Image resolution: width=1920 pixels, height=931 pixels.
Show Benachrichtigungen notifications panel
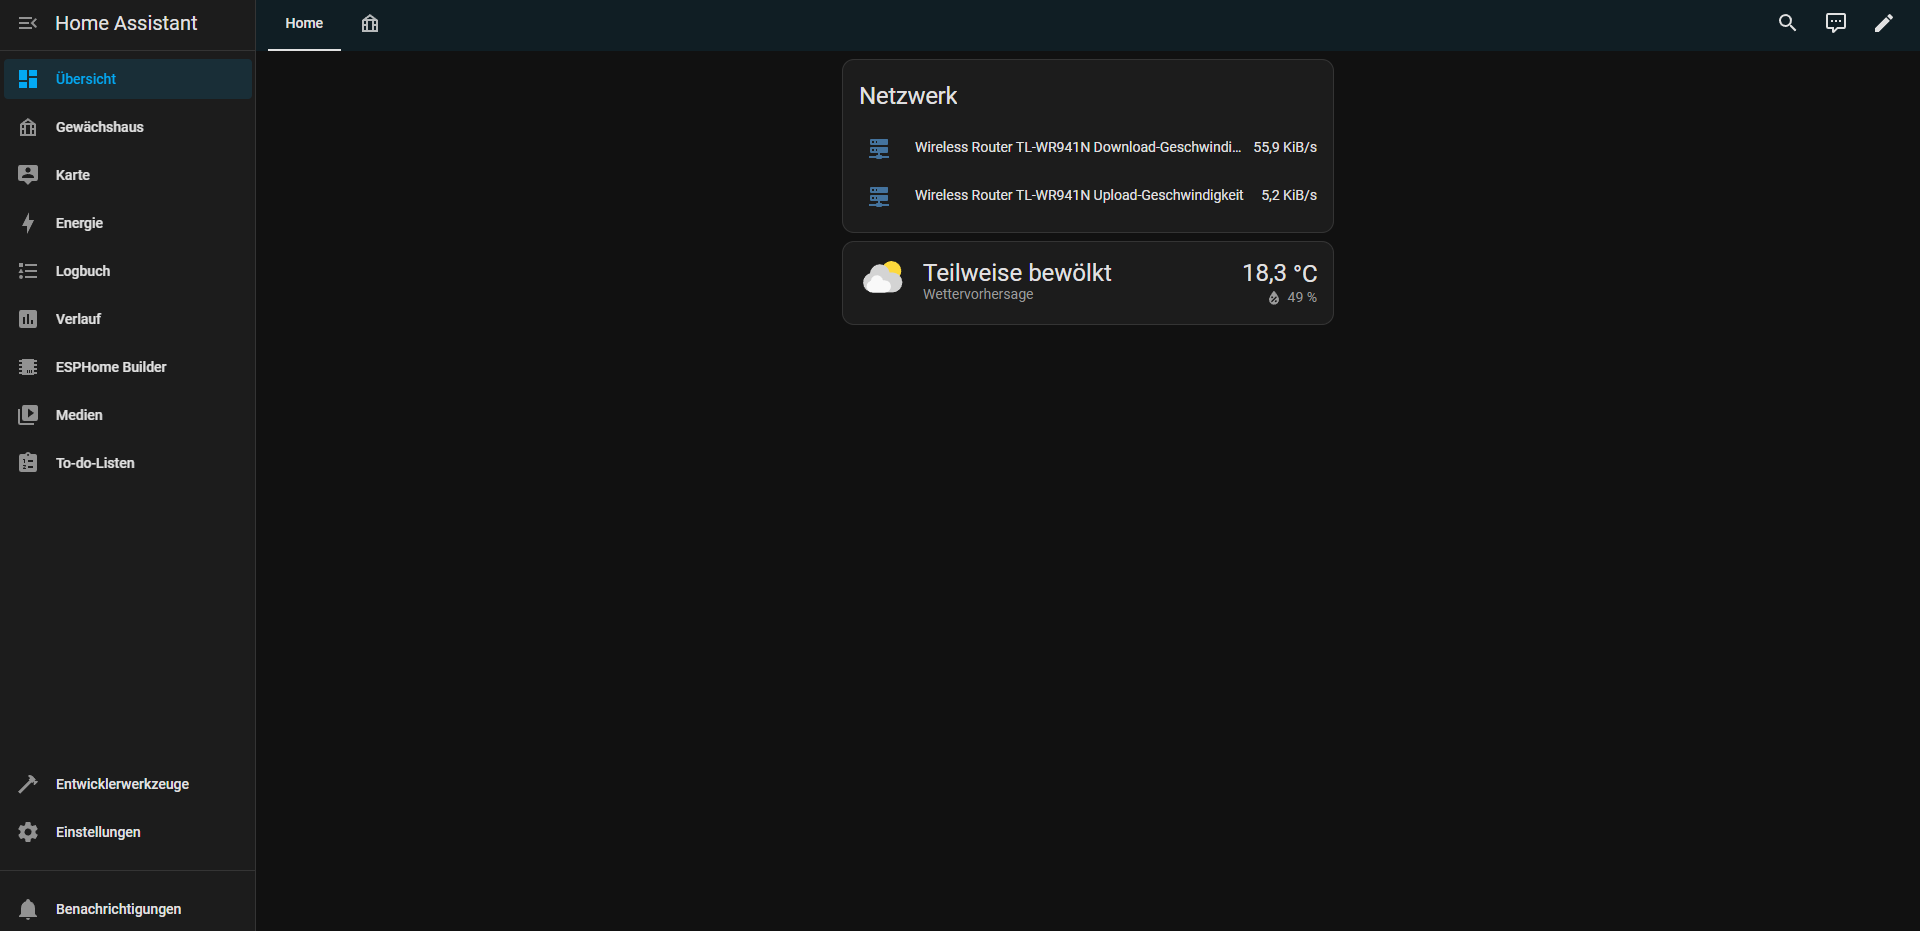tap(118, 909)
